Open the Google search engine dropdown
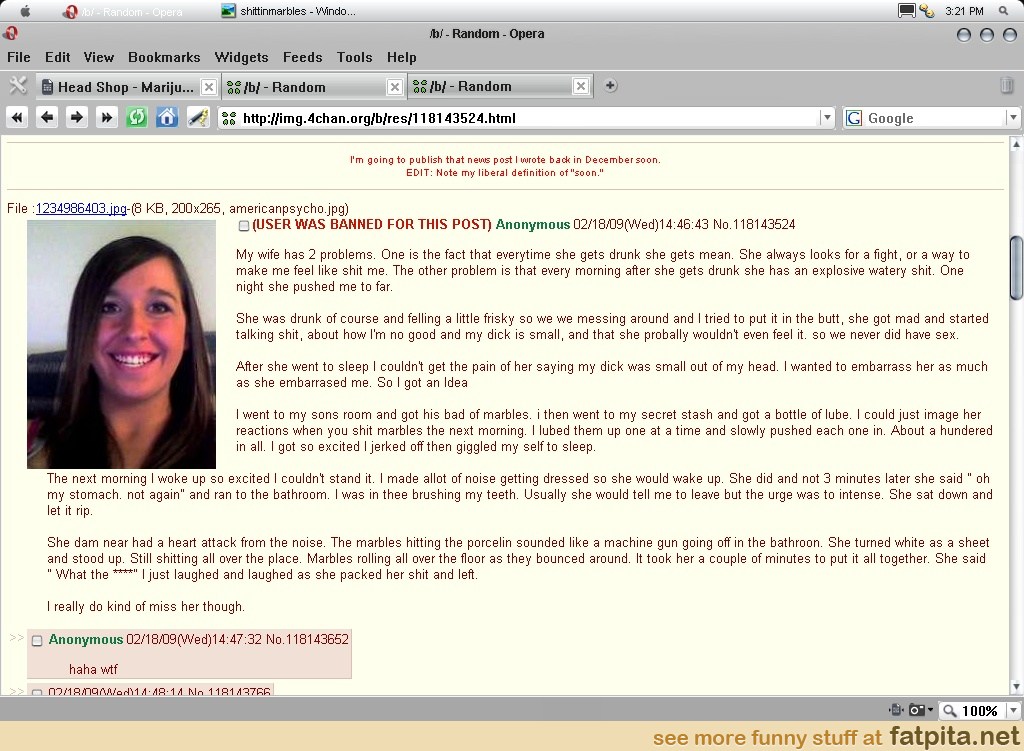Screen dimensions: 1024x751 [1012, 118]
